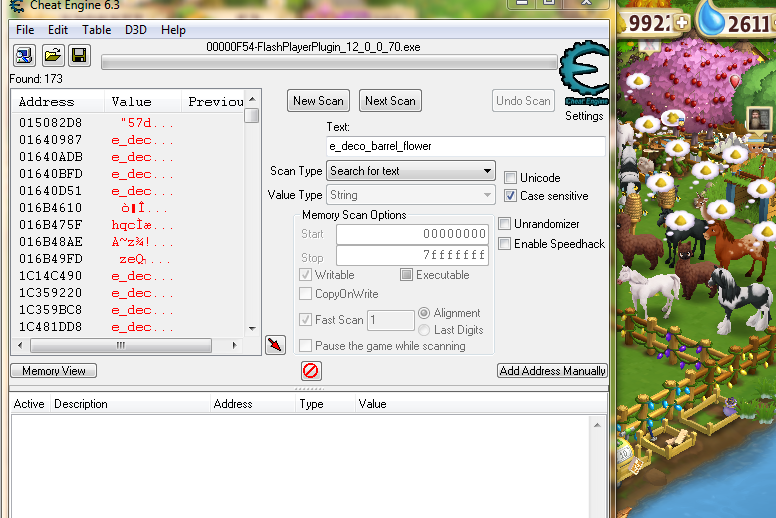Select result address 016B475F
This screenshot has width=776, height=518.
tap(50, 225)
